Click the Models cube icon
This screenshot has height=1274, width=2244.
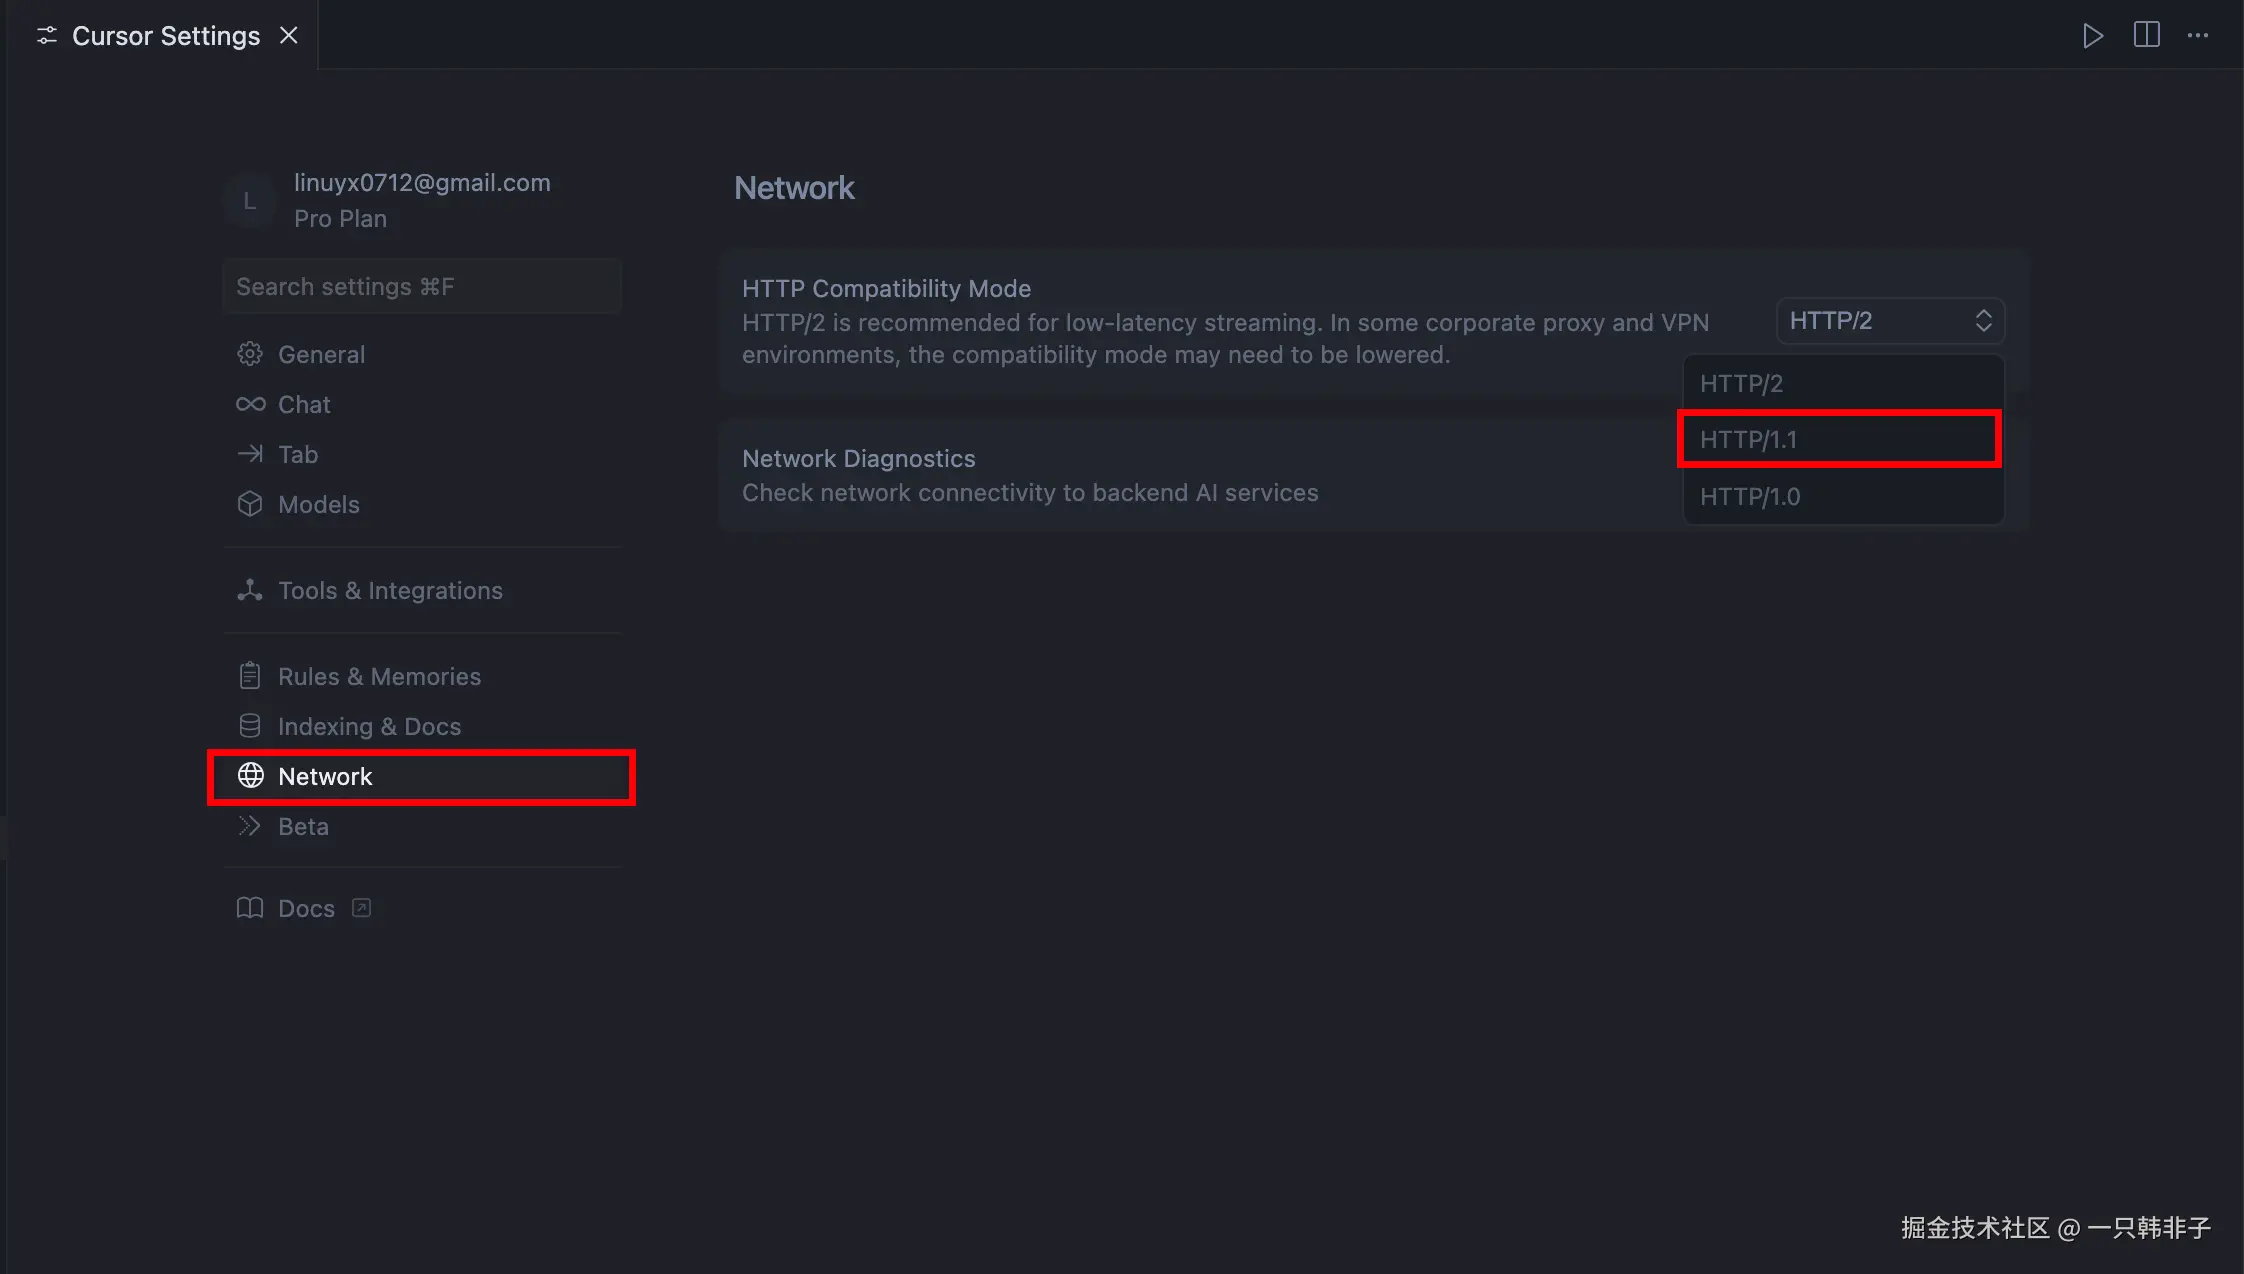250,504
